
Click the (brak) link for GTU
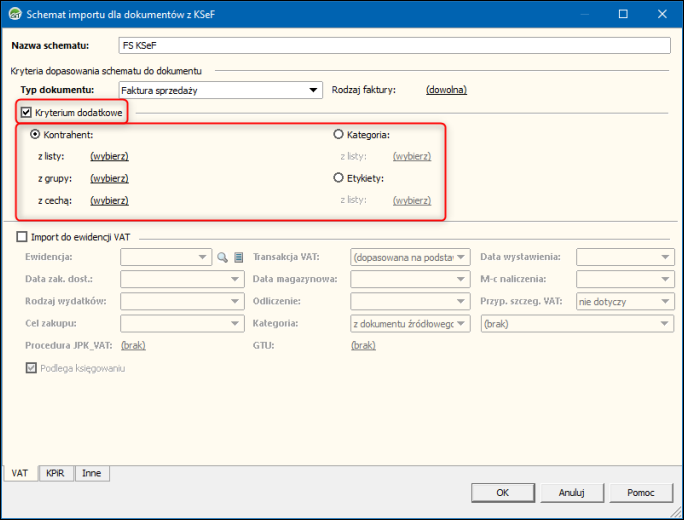click(363, 346)
